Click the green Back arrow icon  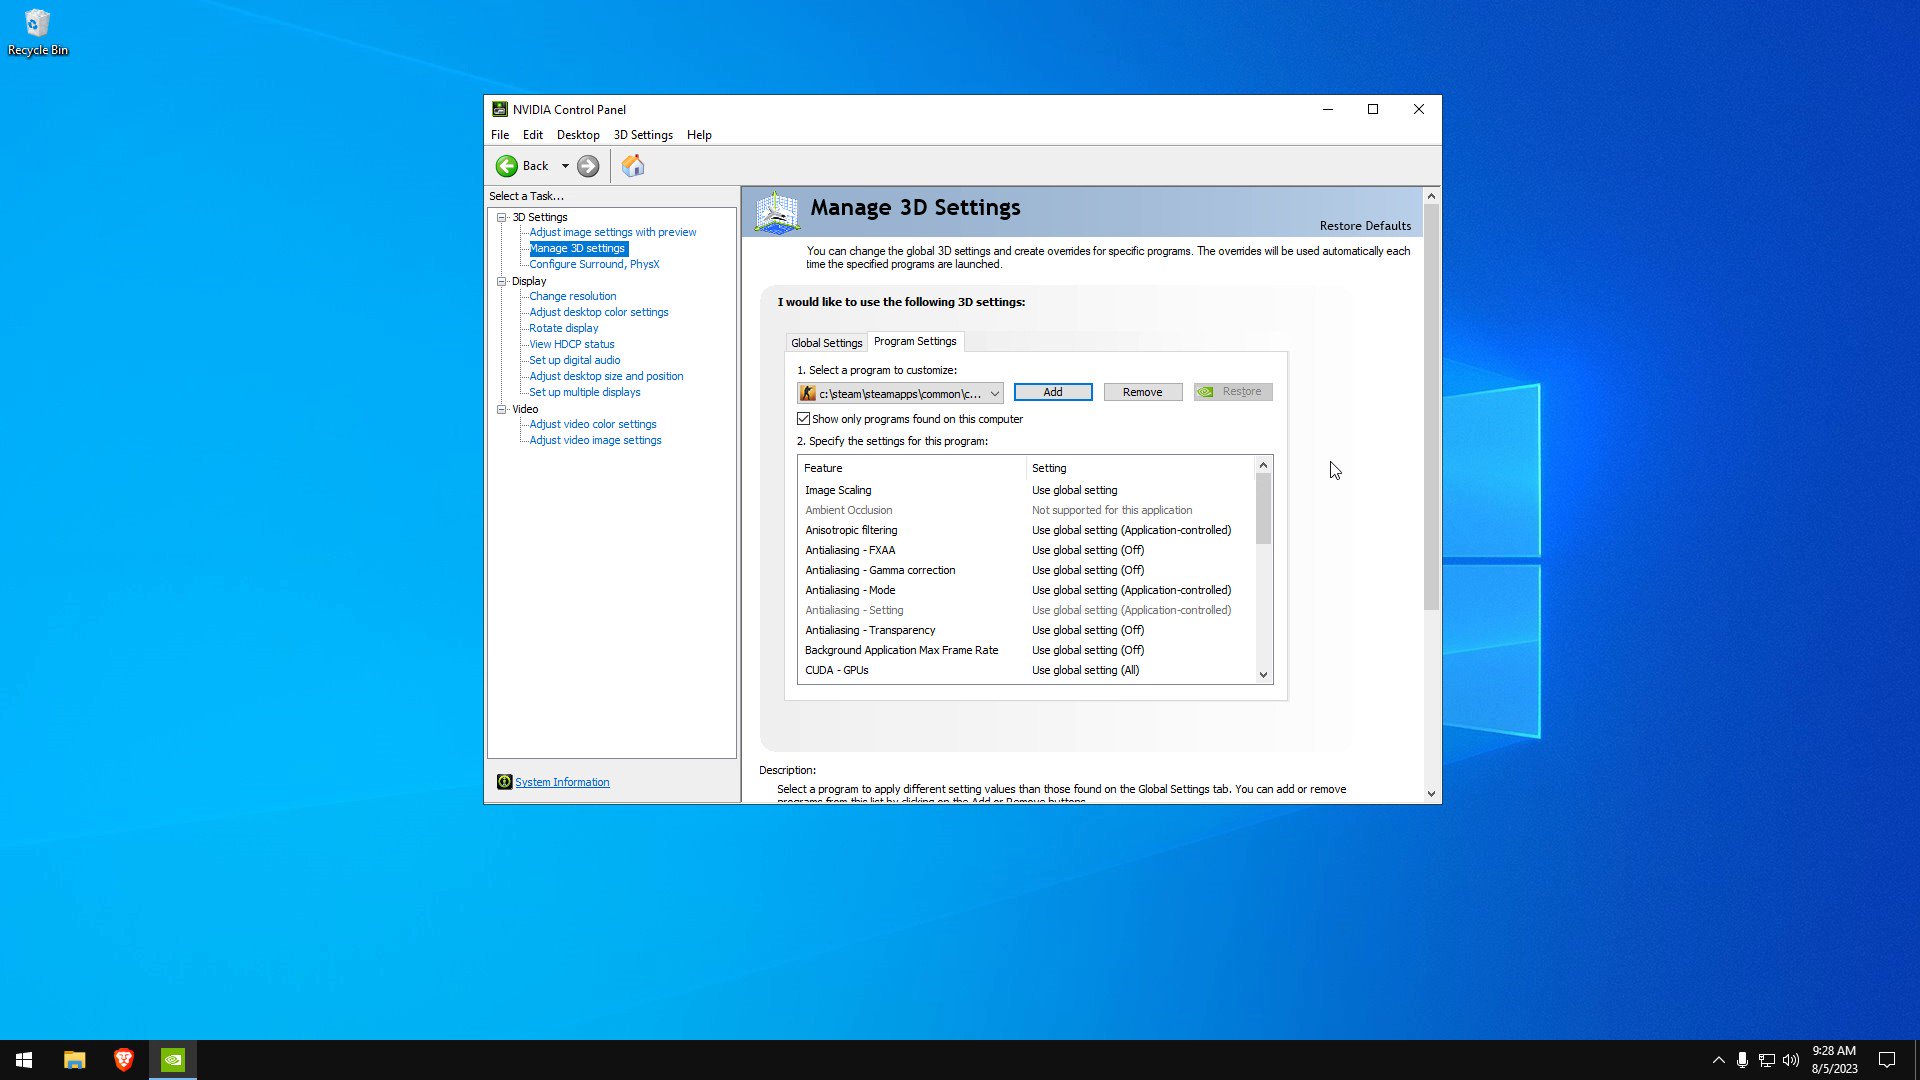tap(507, 166)
